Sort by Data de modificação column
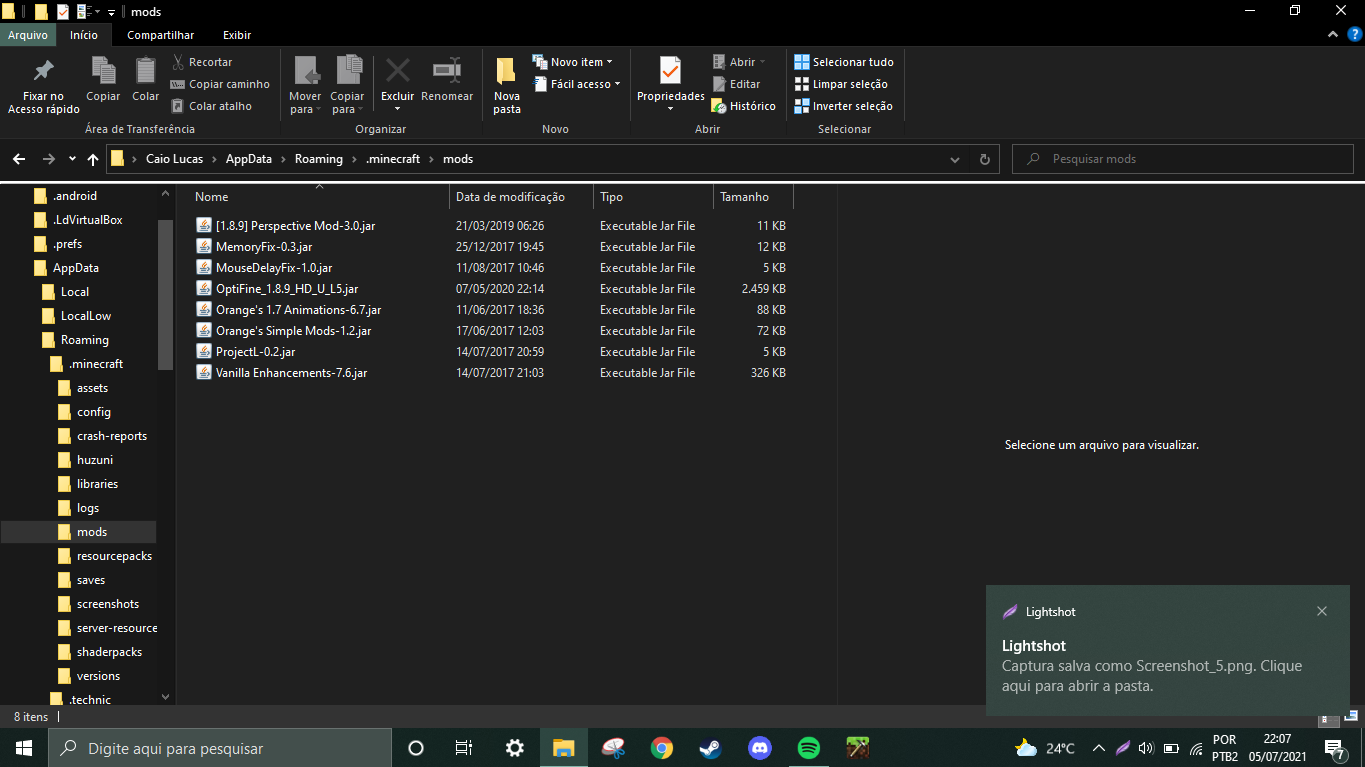 coord(521,197)
